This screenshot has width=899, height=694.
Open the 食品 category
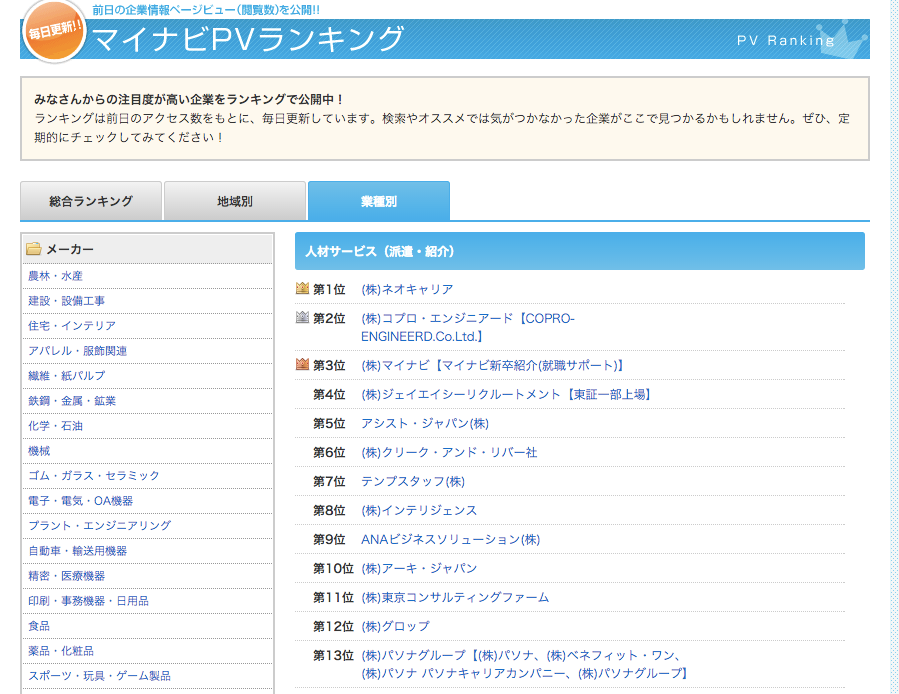click(x=39, y=626)
